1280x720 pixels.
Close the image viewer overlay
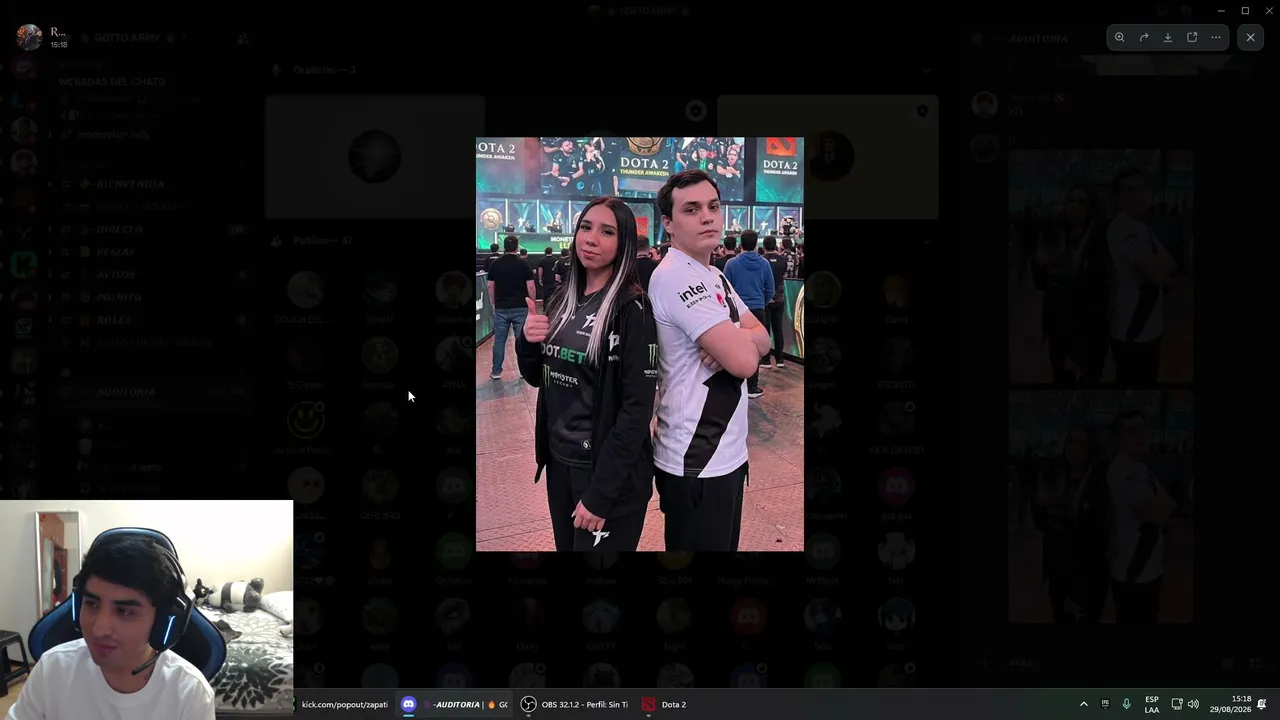[x=1250, y=37]
